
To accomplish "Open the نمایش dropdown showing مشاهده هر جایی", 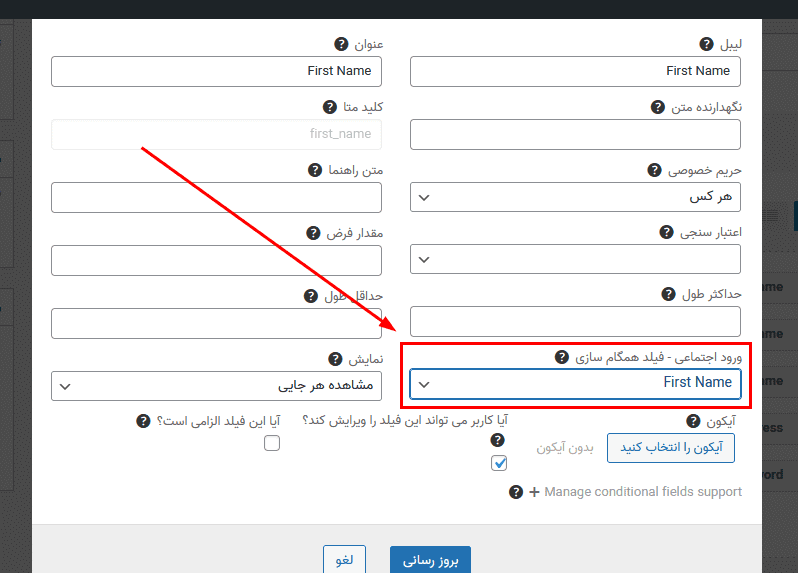I will pyautogui.click(x=216, y=386).
